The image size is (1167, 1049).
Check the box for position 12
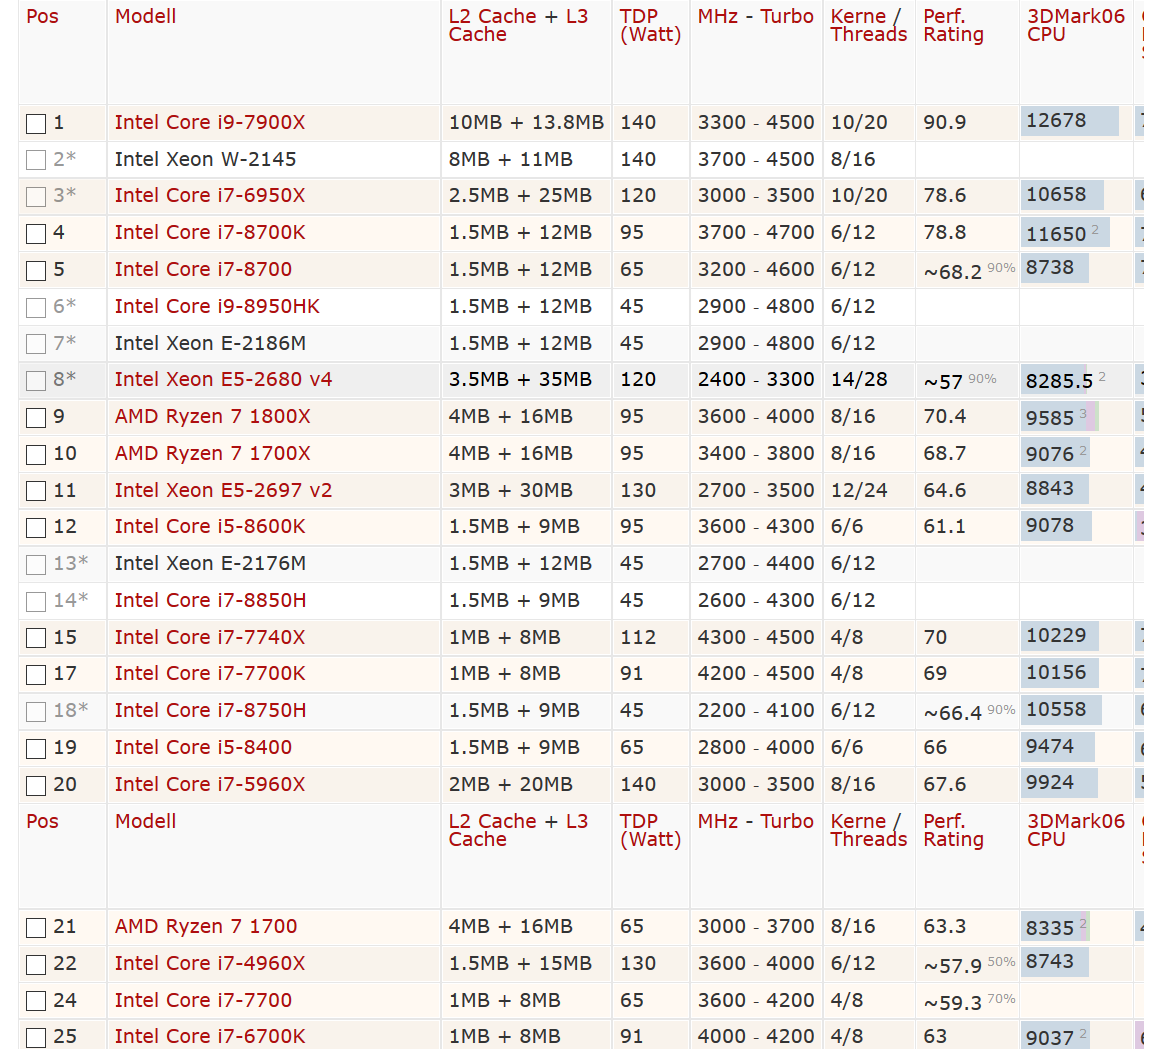pyautogui.click(x=36, y=528)
